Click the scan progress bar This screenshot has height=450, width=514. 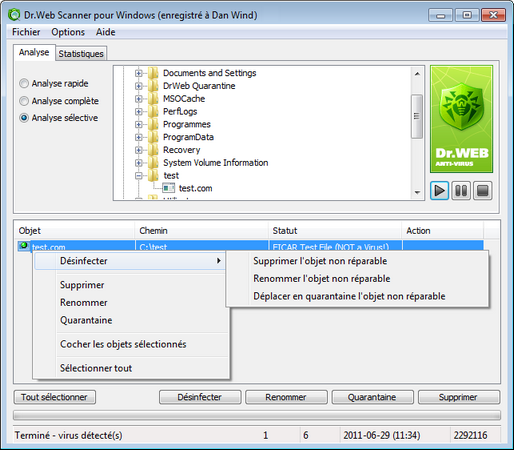pyautogui.click(x=257, y=415)
